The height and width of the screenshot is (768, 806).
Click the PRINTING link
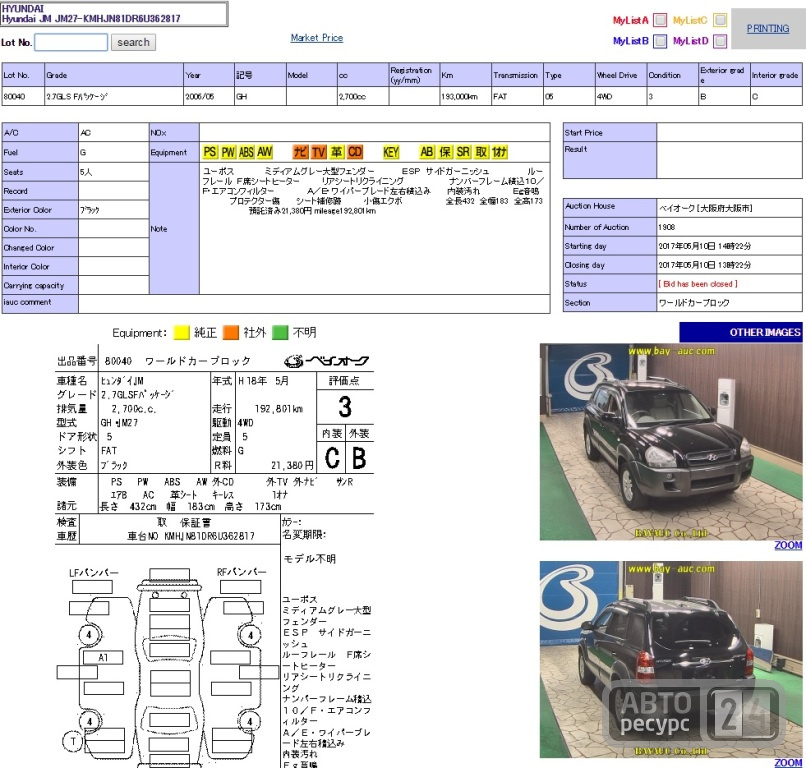(768, 29)
